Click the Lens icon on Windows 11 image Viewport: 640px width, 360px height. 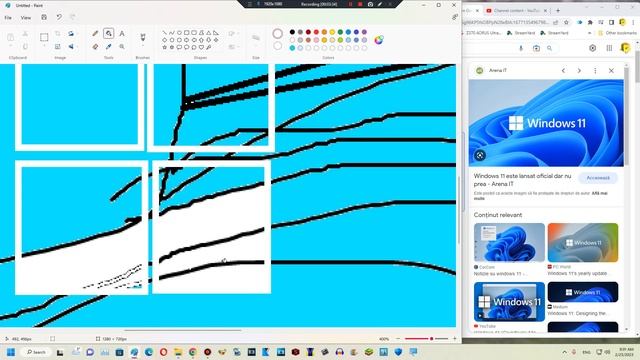tap(480, 155)
